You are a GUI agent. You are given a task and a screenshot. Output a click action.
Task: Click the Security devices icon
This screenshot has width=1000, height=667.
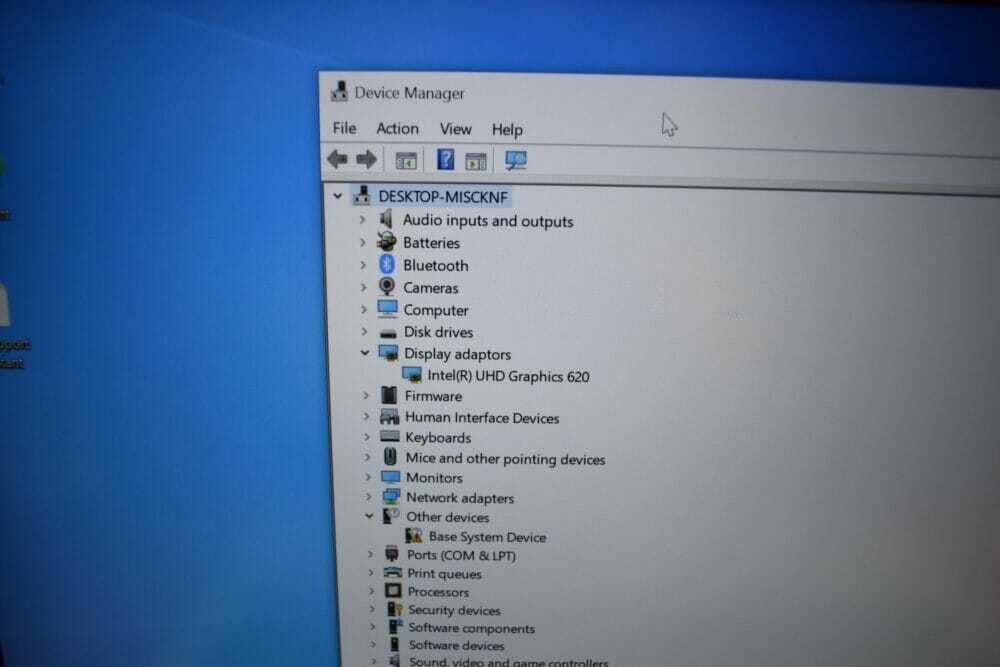coord(395,610)
